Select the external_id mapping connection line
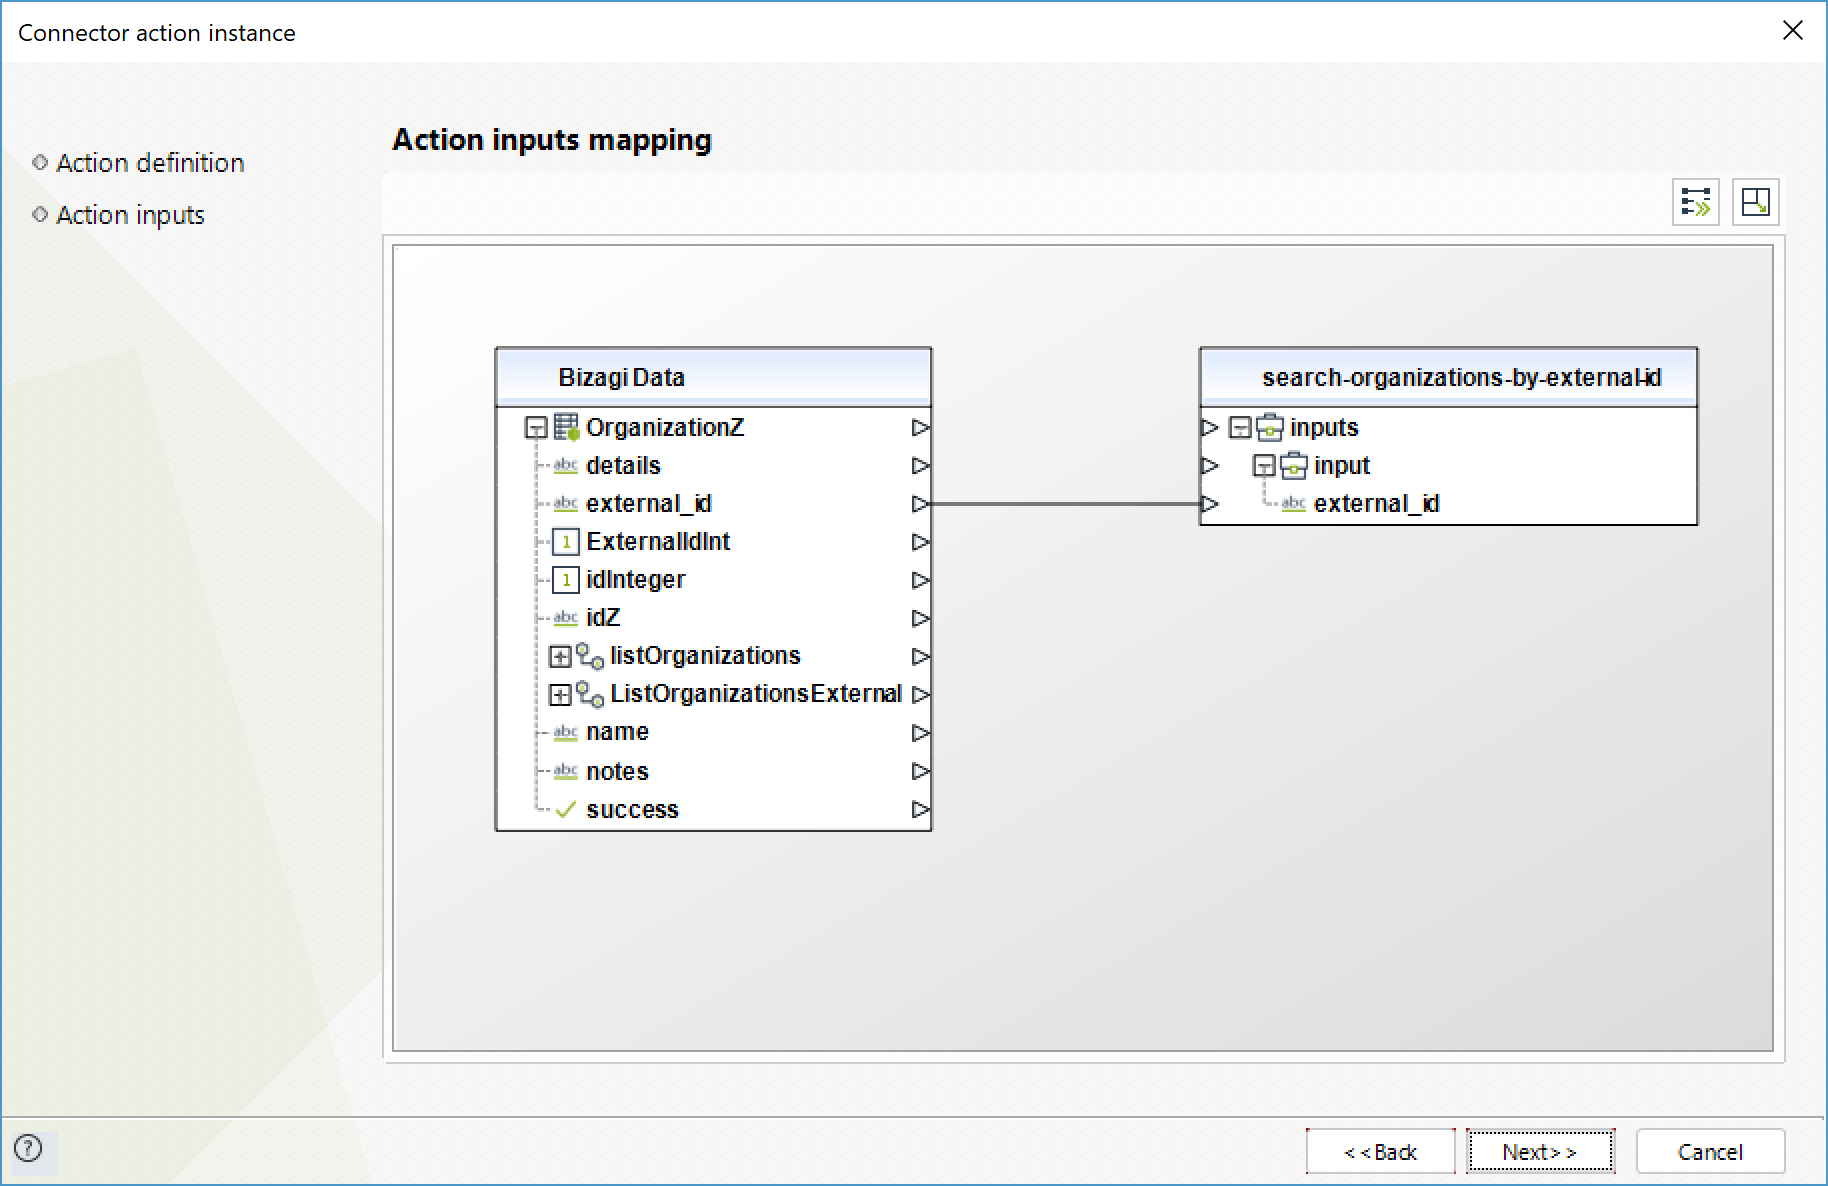The width and height of the screenshot is (1828, 1186). [1065, 504]
